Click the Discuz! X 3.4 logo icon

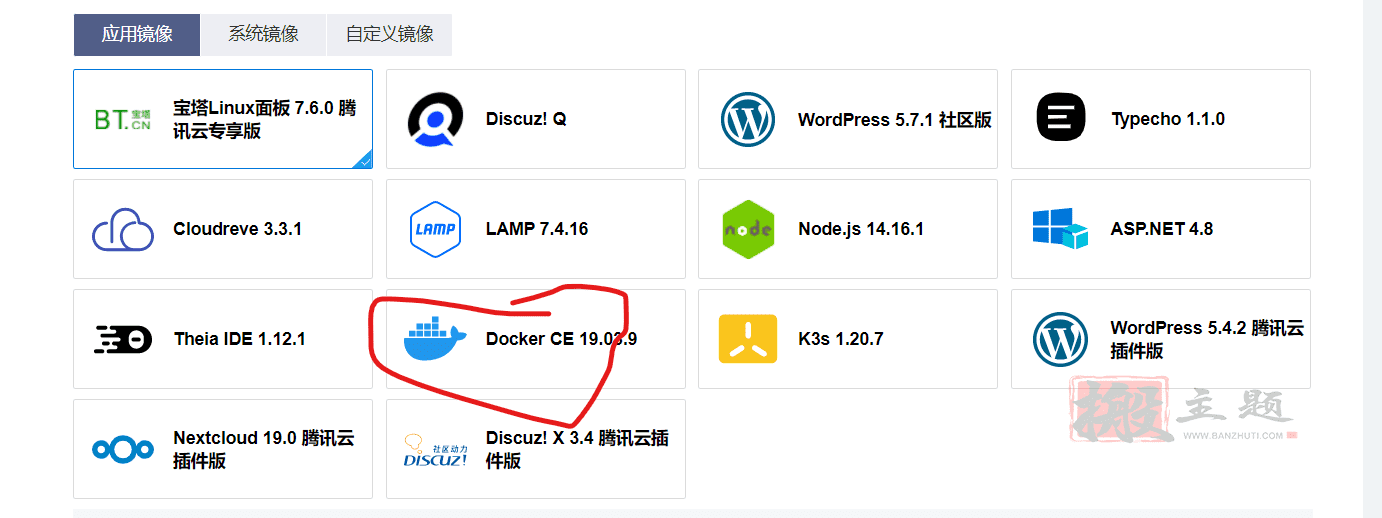pos(436,450)
